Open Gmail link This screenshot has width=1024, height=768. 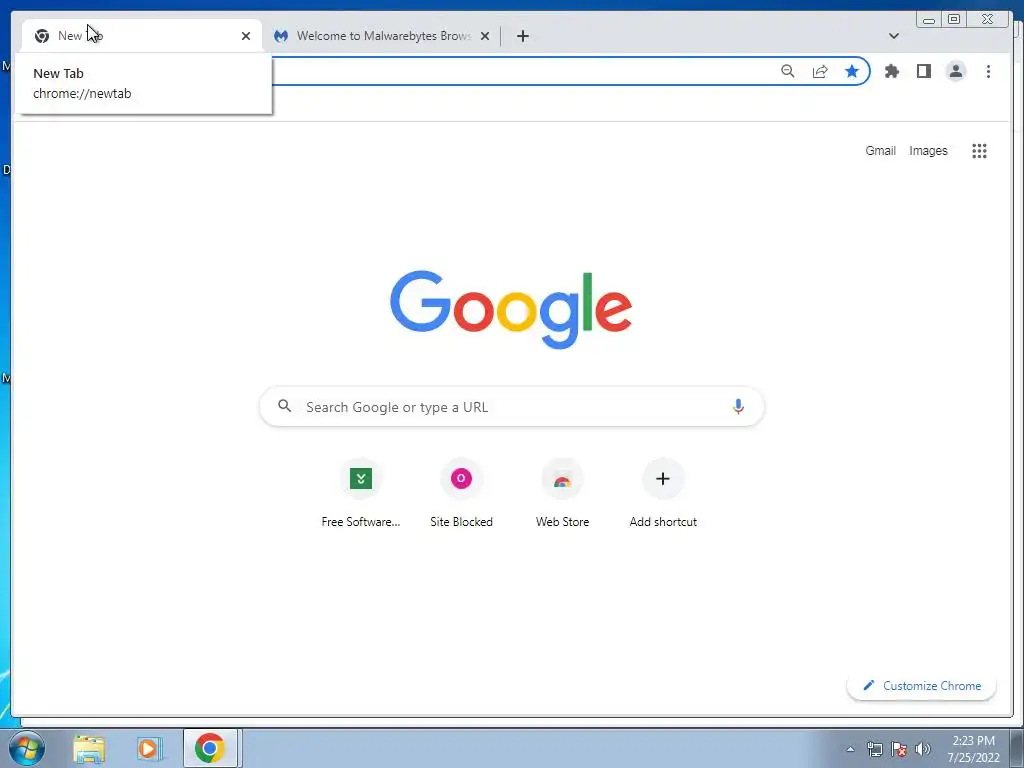tap(880, 151)
